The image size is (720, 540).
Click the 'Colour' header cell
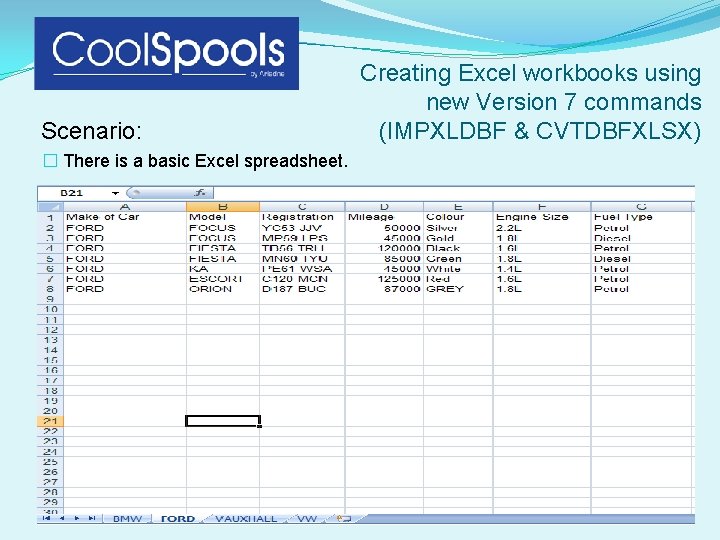pos(458,217)
